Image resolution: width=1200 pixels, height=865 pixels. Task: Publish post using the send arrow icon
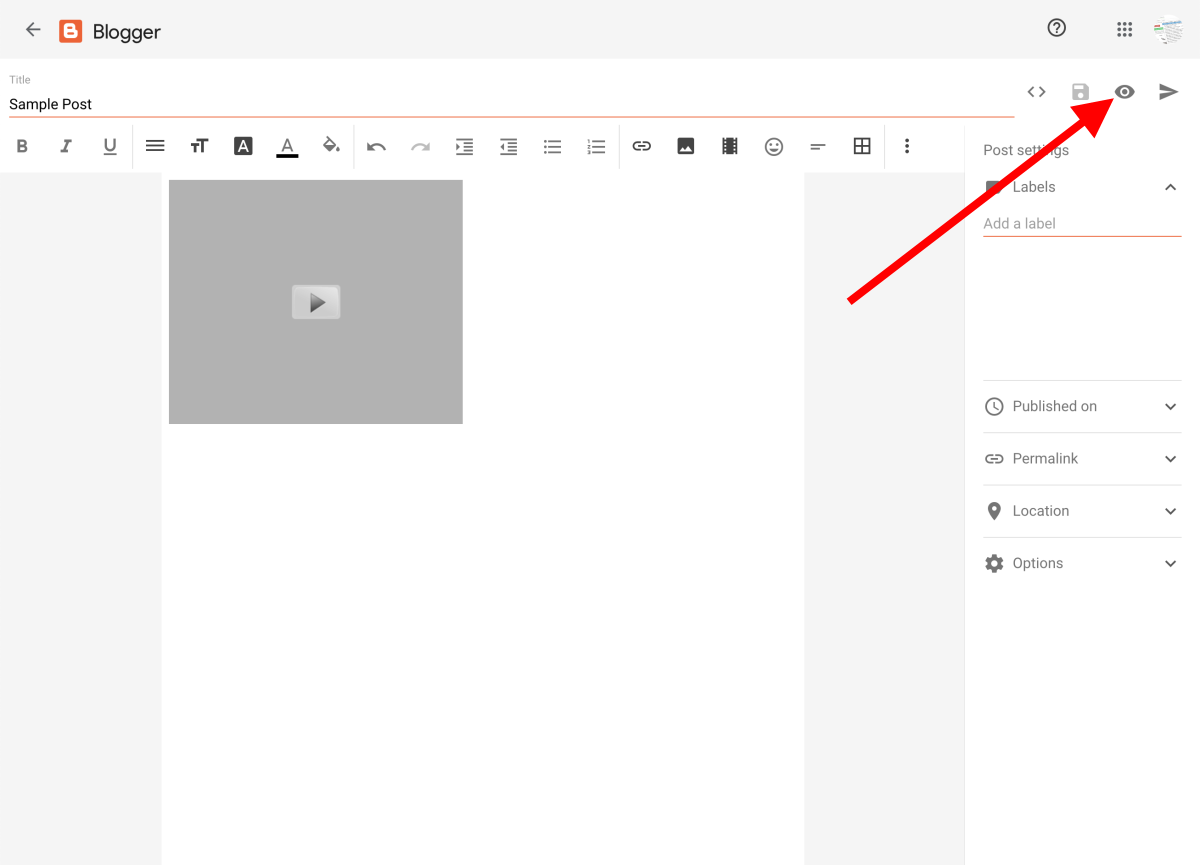(x=1168, y=92)
